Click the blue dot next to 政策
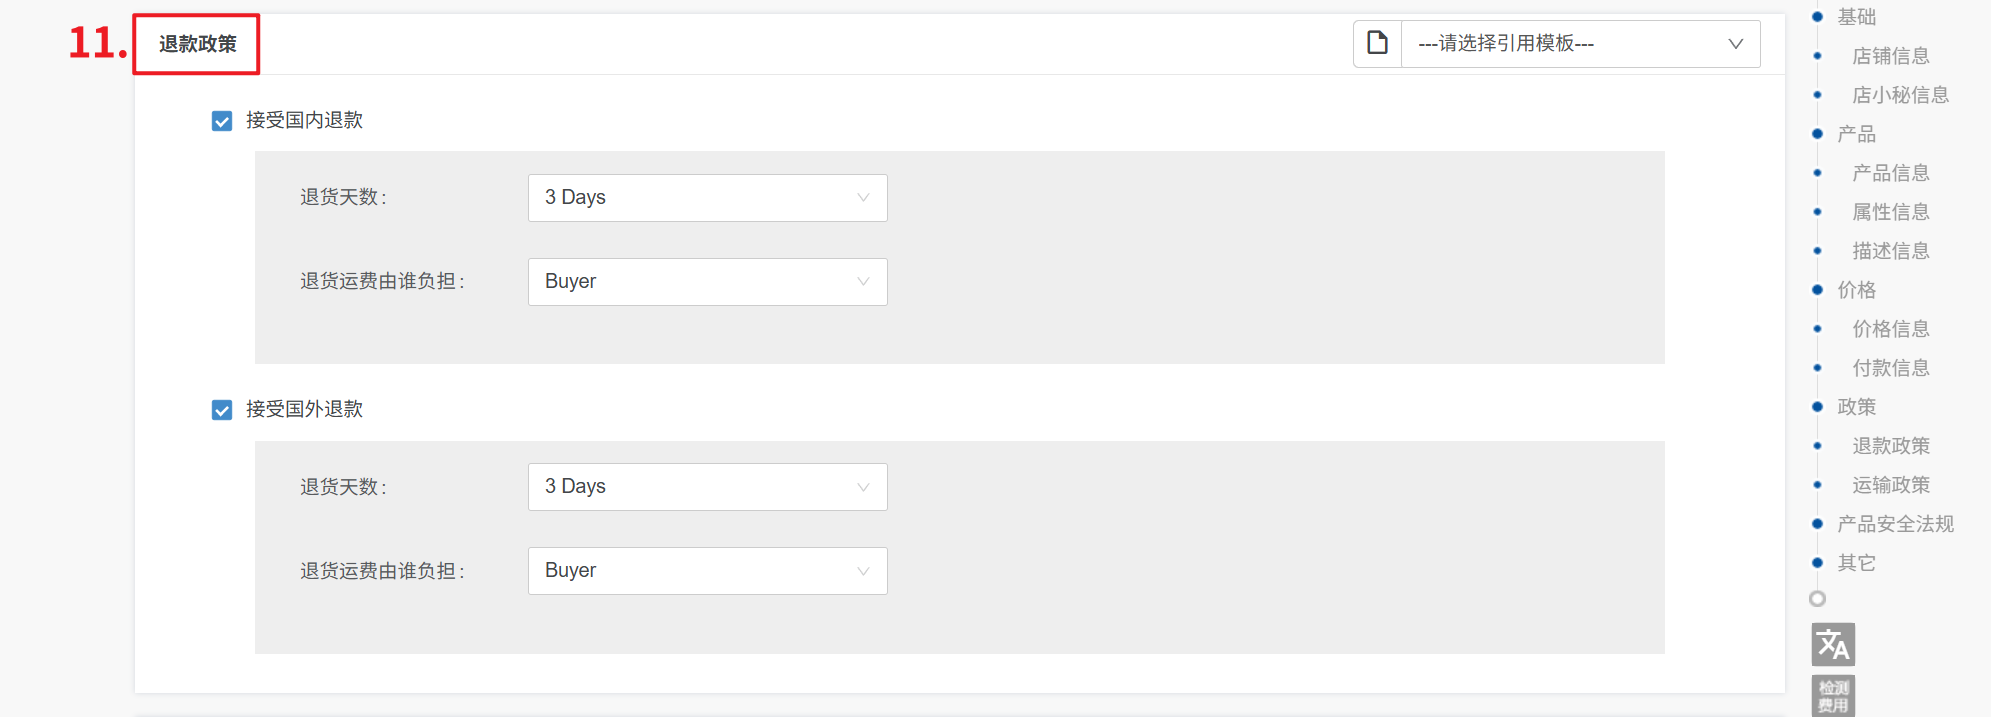Viewport: 1991px width, 717px height. click(x=1817, y=407)
